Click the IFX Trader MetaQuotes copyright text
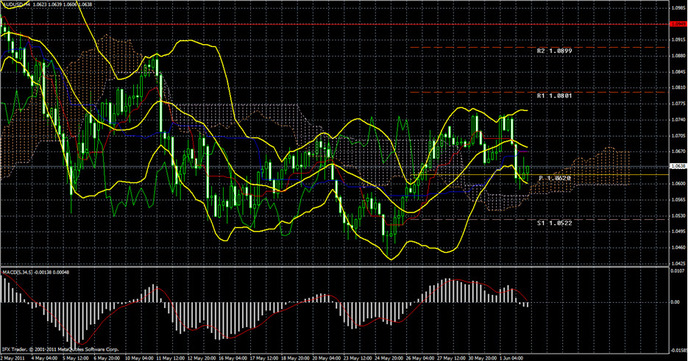The height and width of the screenshot is (361, 688). (61, 350)
